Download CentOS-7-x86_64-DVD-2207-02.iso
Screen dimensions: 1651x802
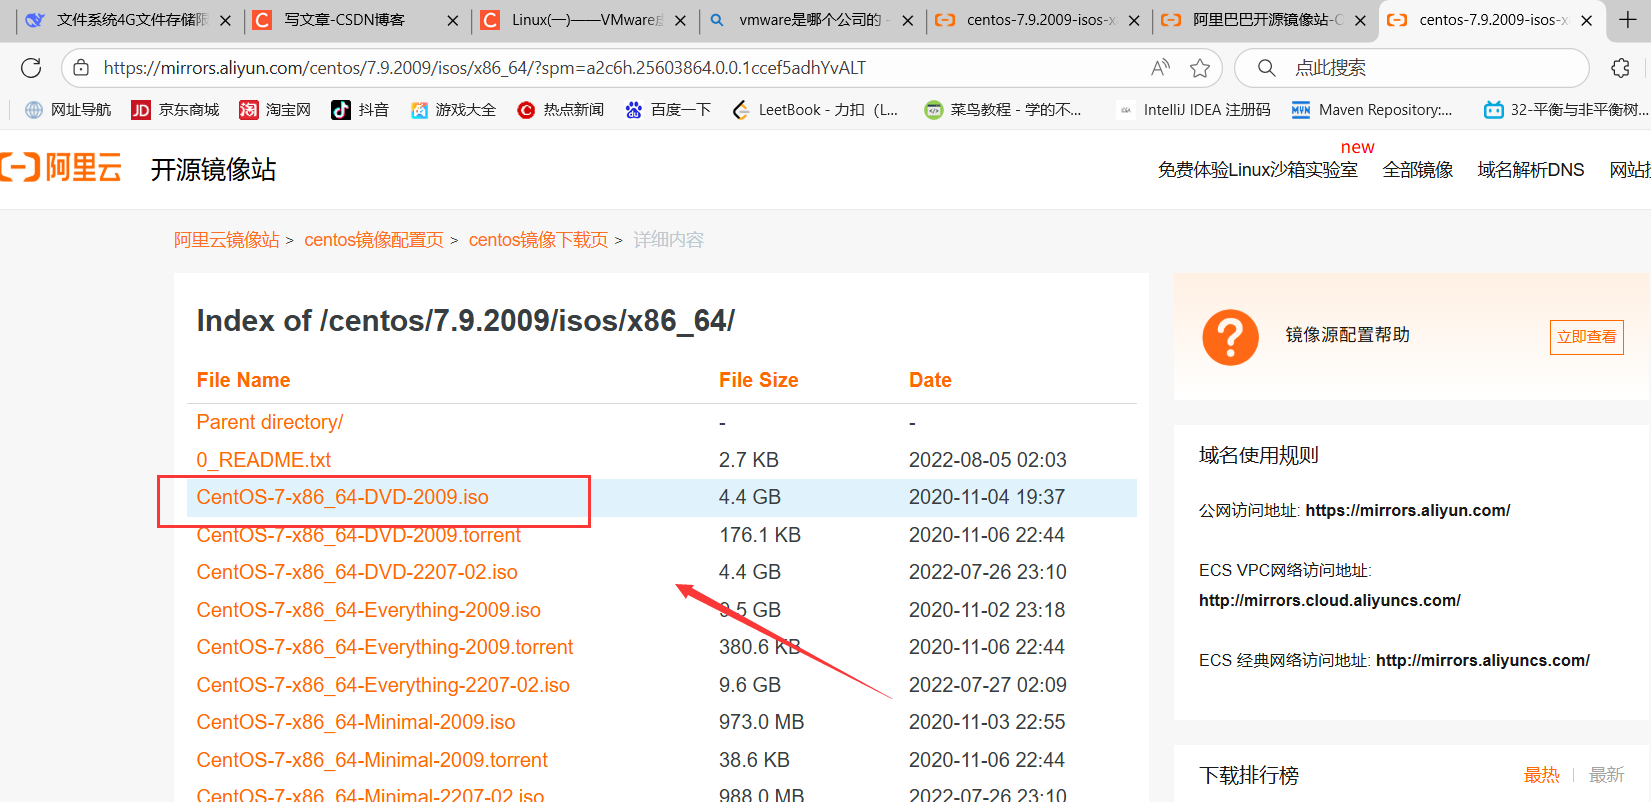(357, 572)
